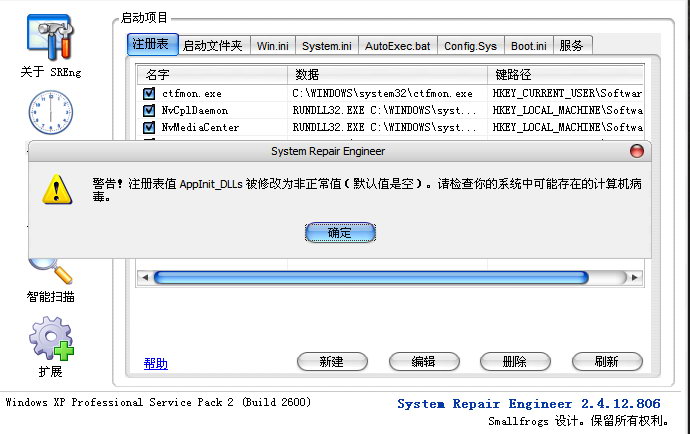Click the System Repair Engineer 2.4.12.806 text
Image resolution: width=690 pixels, height=434 pixels.
coord(529,404)
